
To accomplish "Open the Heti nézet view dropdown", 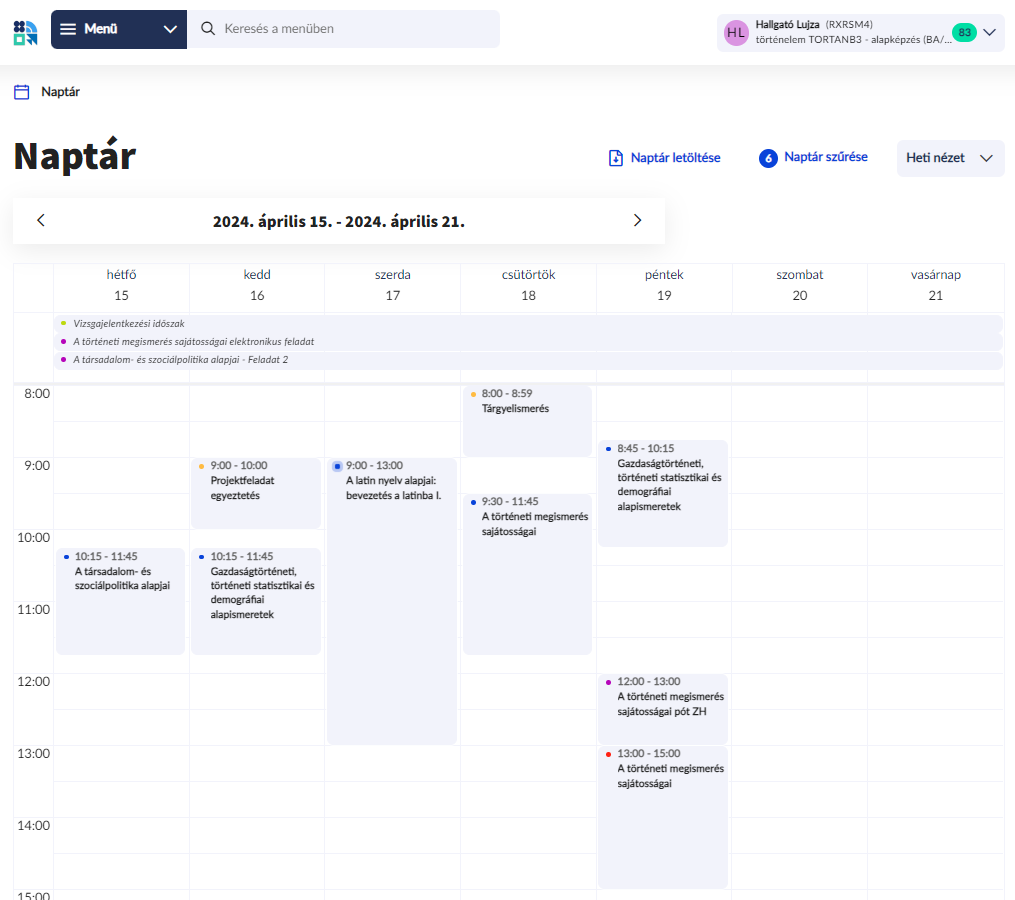I will pos(950,158).
